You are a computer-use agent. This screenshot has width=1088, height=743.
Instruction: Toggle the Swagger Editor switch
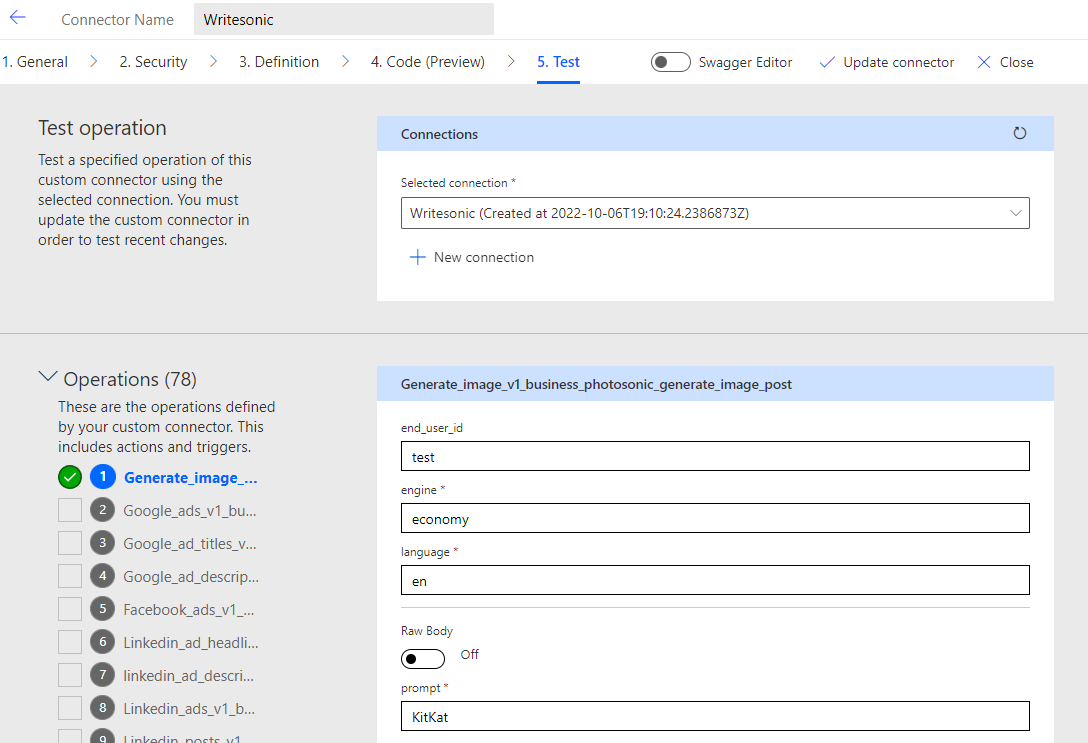(670, 62)
